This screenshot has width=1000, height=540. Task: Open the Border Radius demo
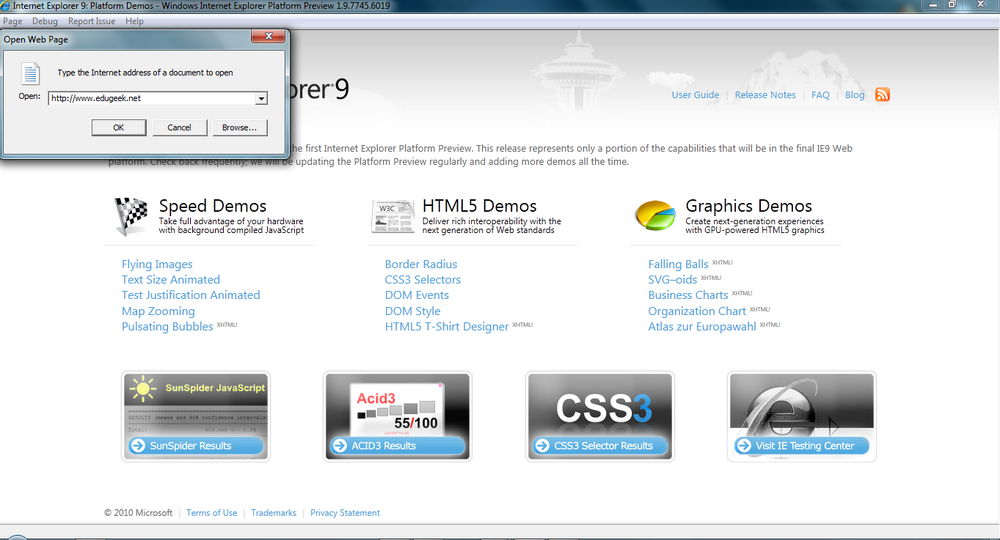(421, 264)
